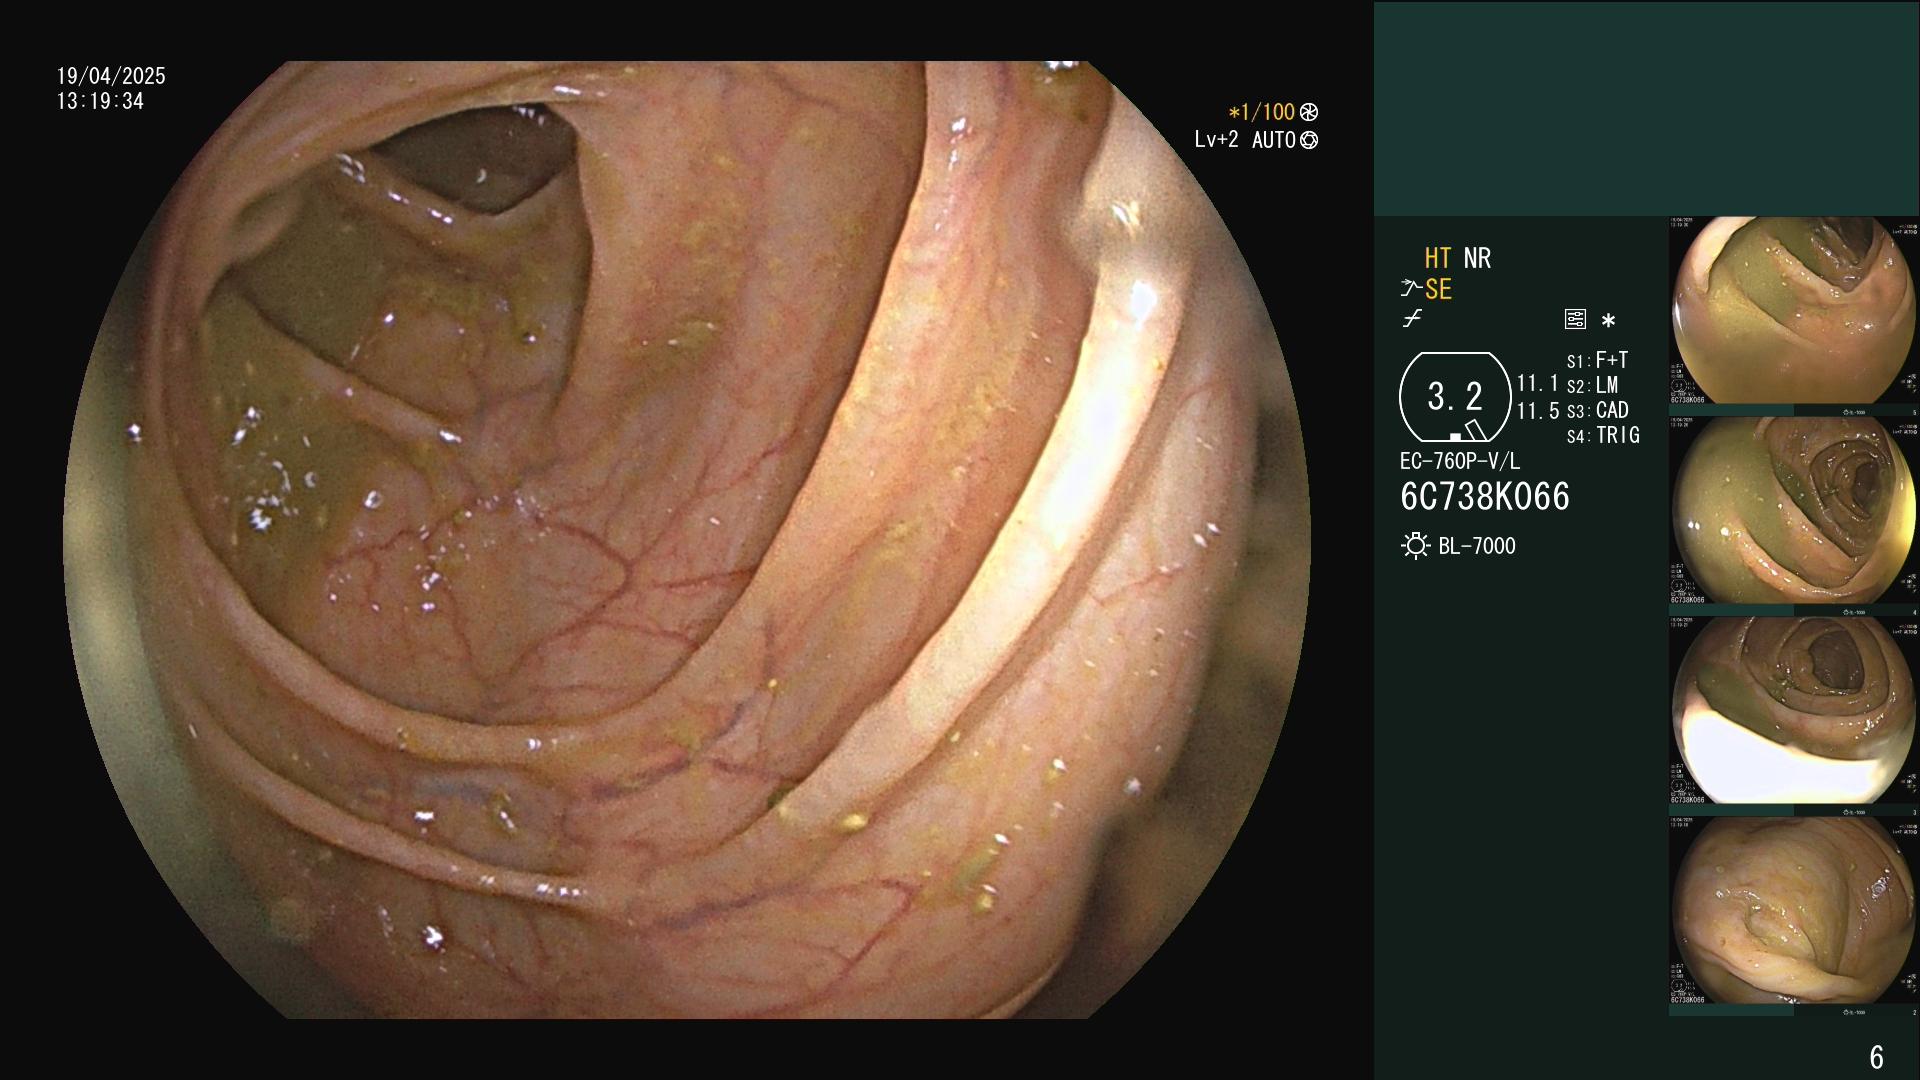Click the image count number 6
The image size is (1920, 1080).
(x=1876, y=1057)
